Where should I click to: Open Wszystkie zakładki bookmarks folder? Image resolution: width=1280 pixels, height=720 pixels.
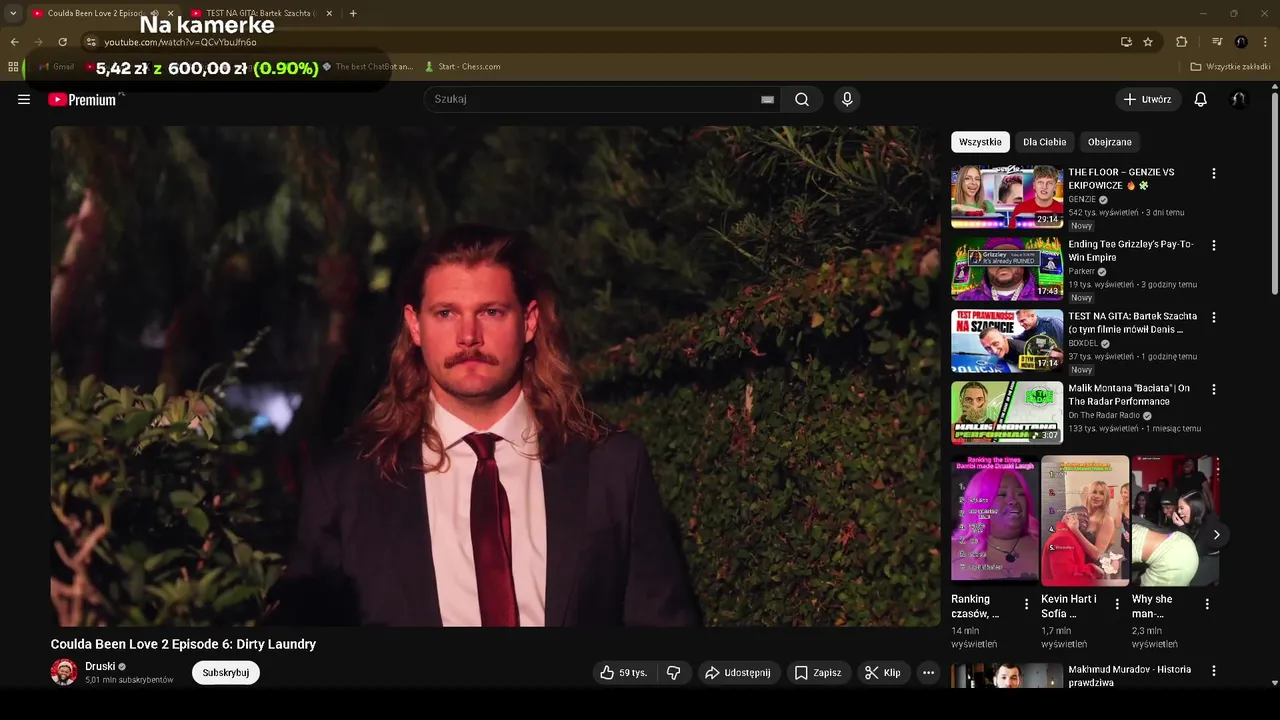[1230, 67]
